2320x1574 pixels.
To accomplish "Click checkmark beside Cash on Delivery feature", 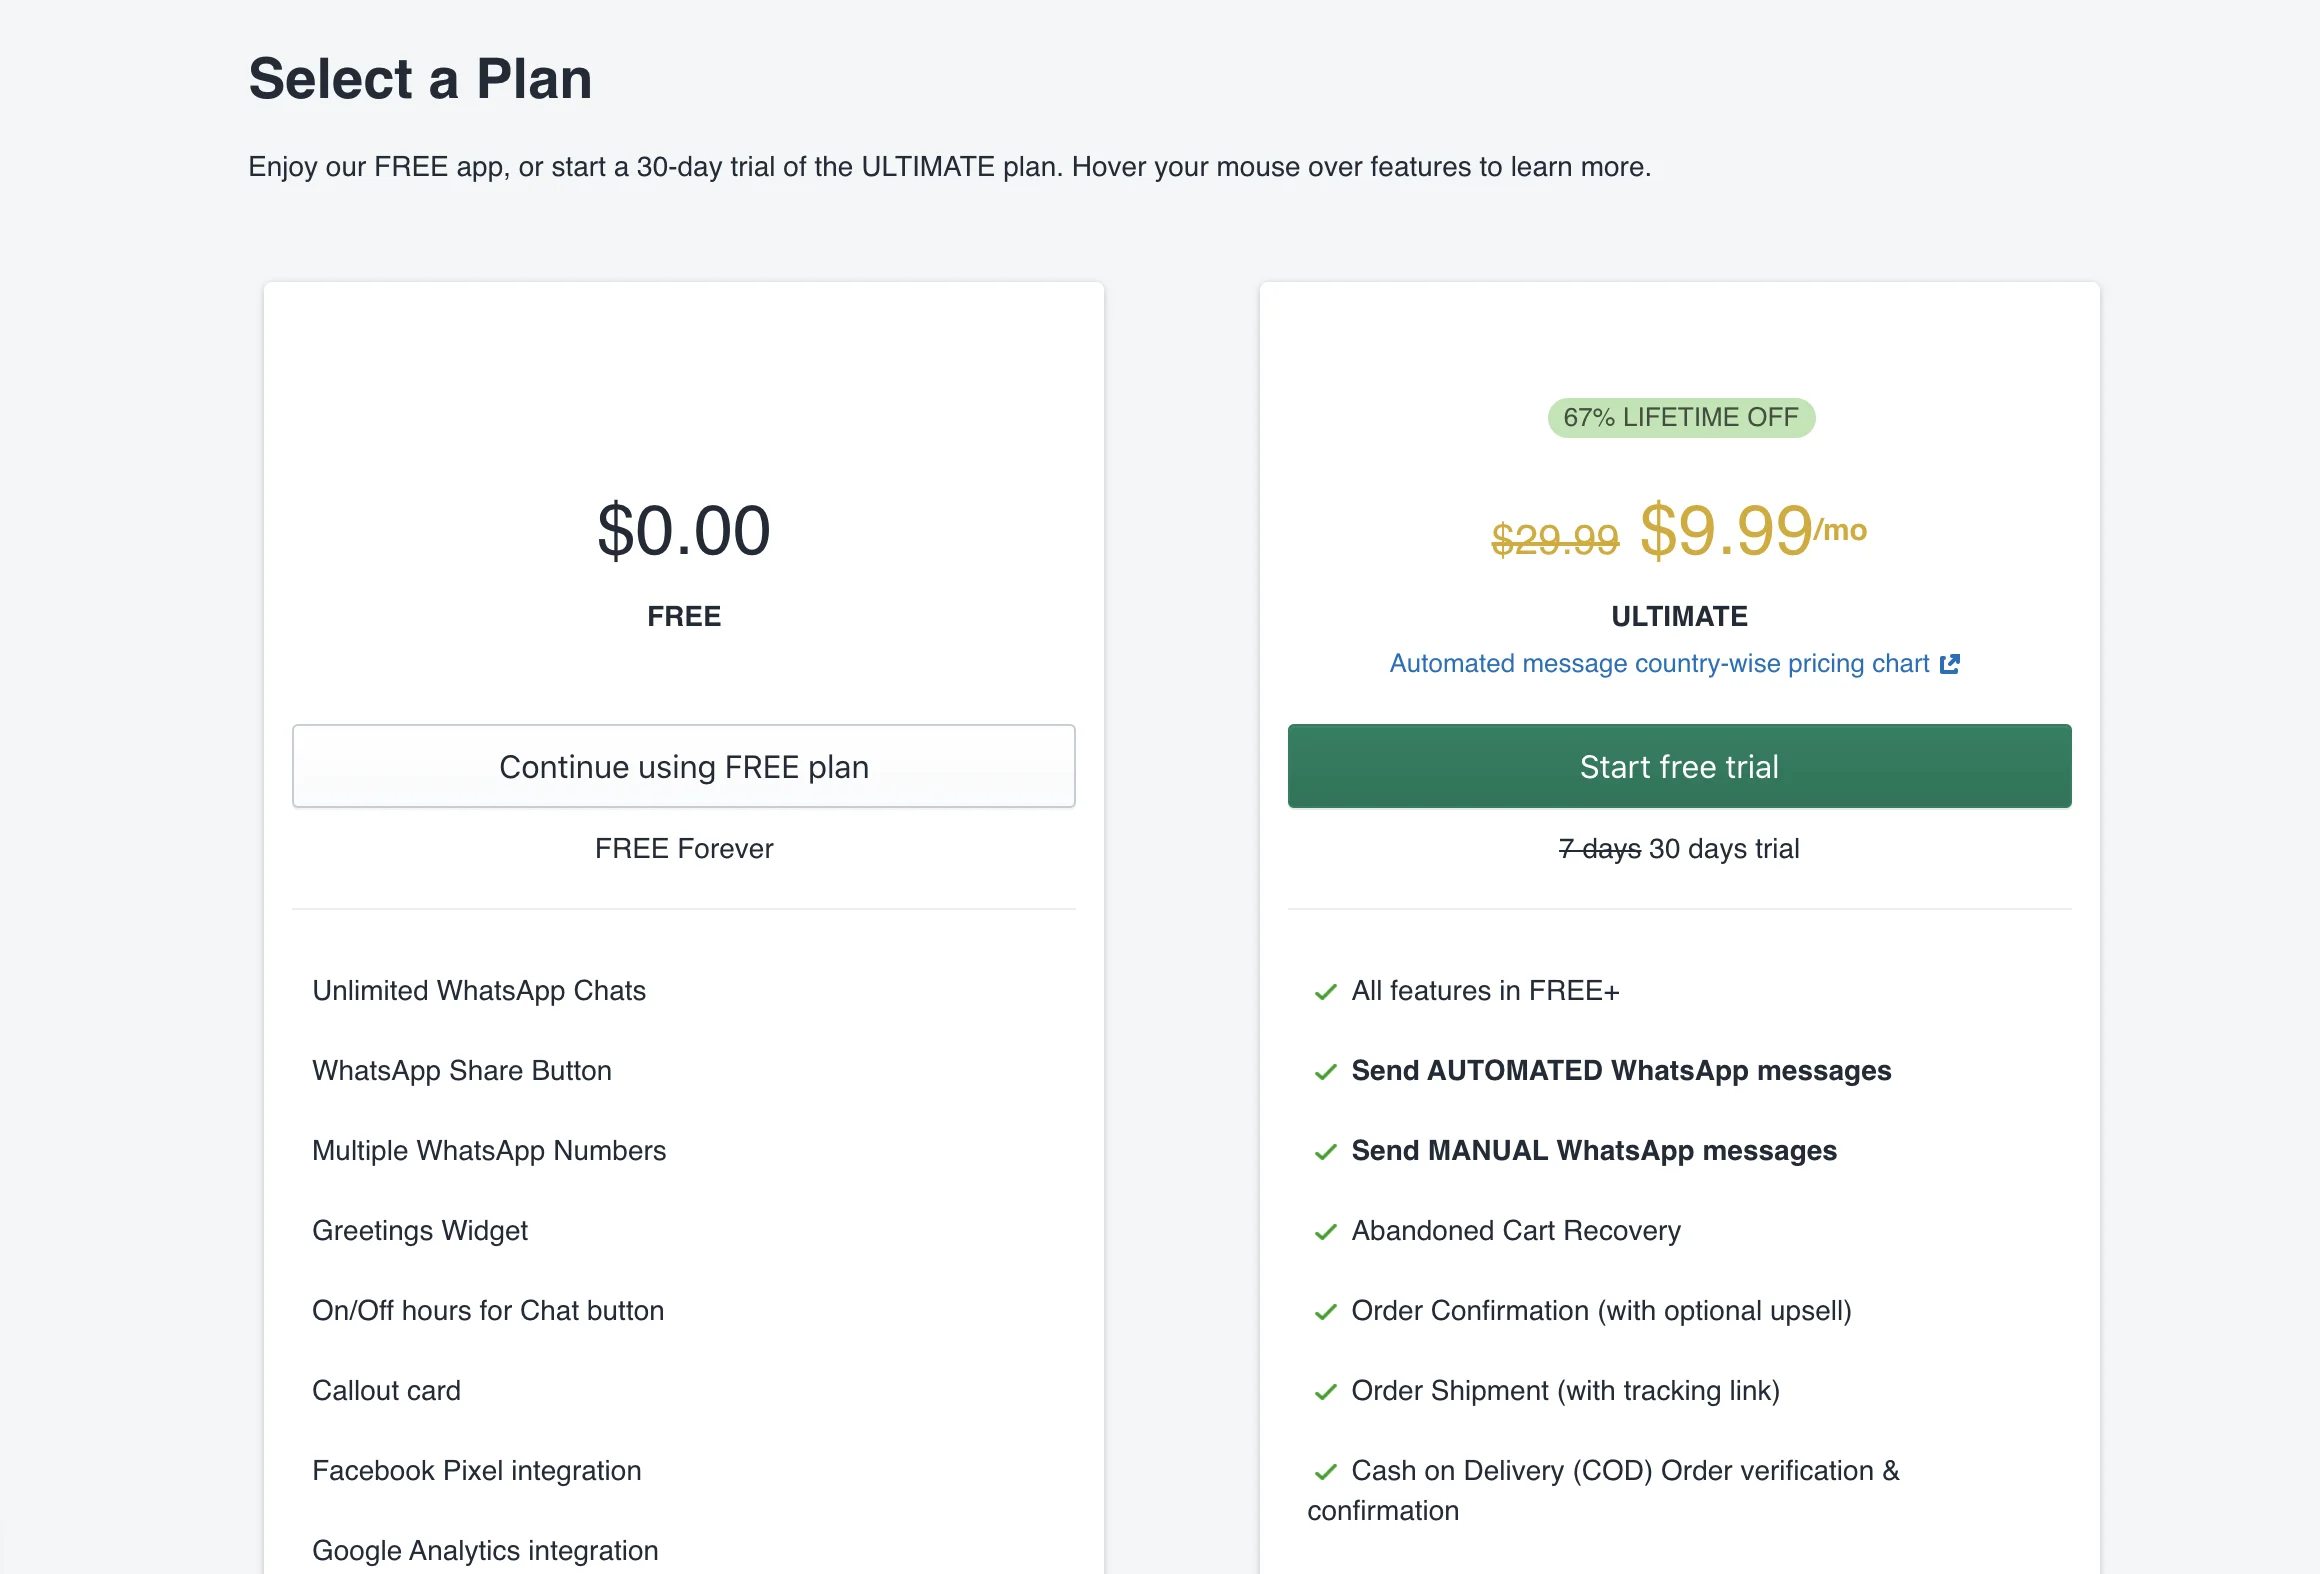I will [1326, 1472].
